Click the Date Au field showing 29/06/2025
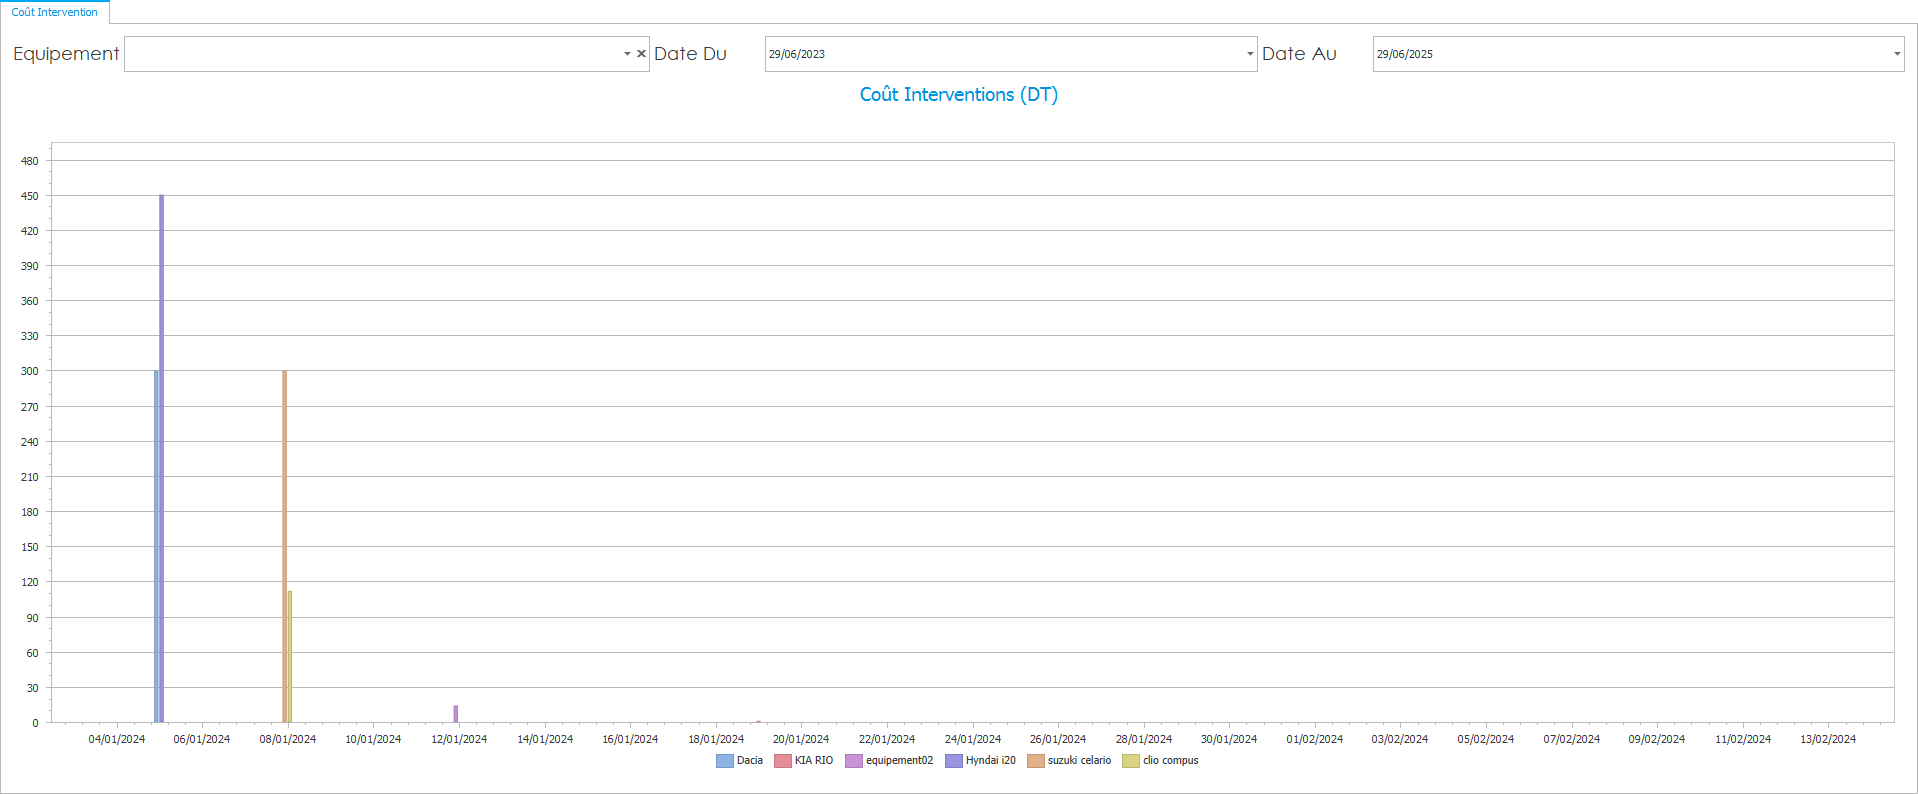This screenshot has width=1918, height=794. 1630,54
